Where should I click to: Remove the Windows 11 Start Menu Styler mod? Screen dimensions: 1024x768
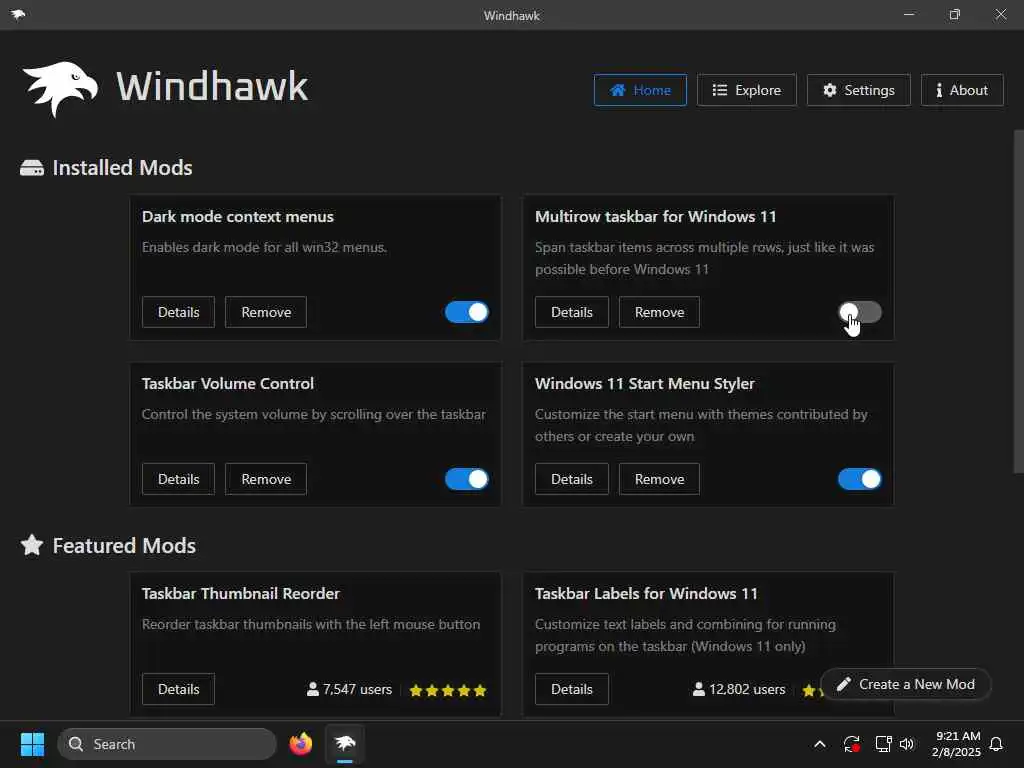[659, 479]
